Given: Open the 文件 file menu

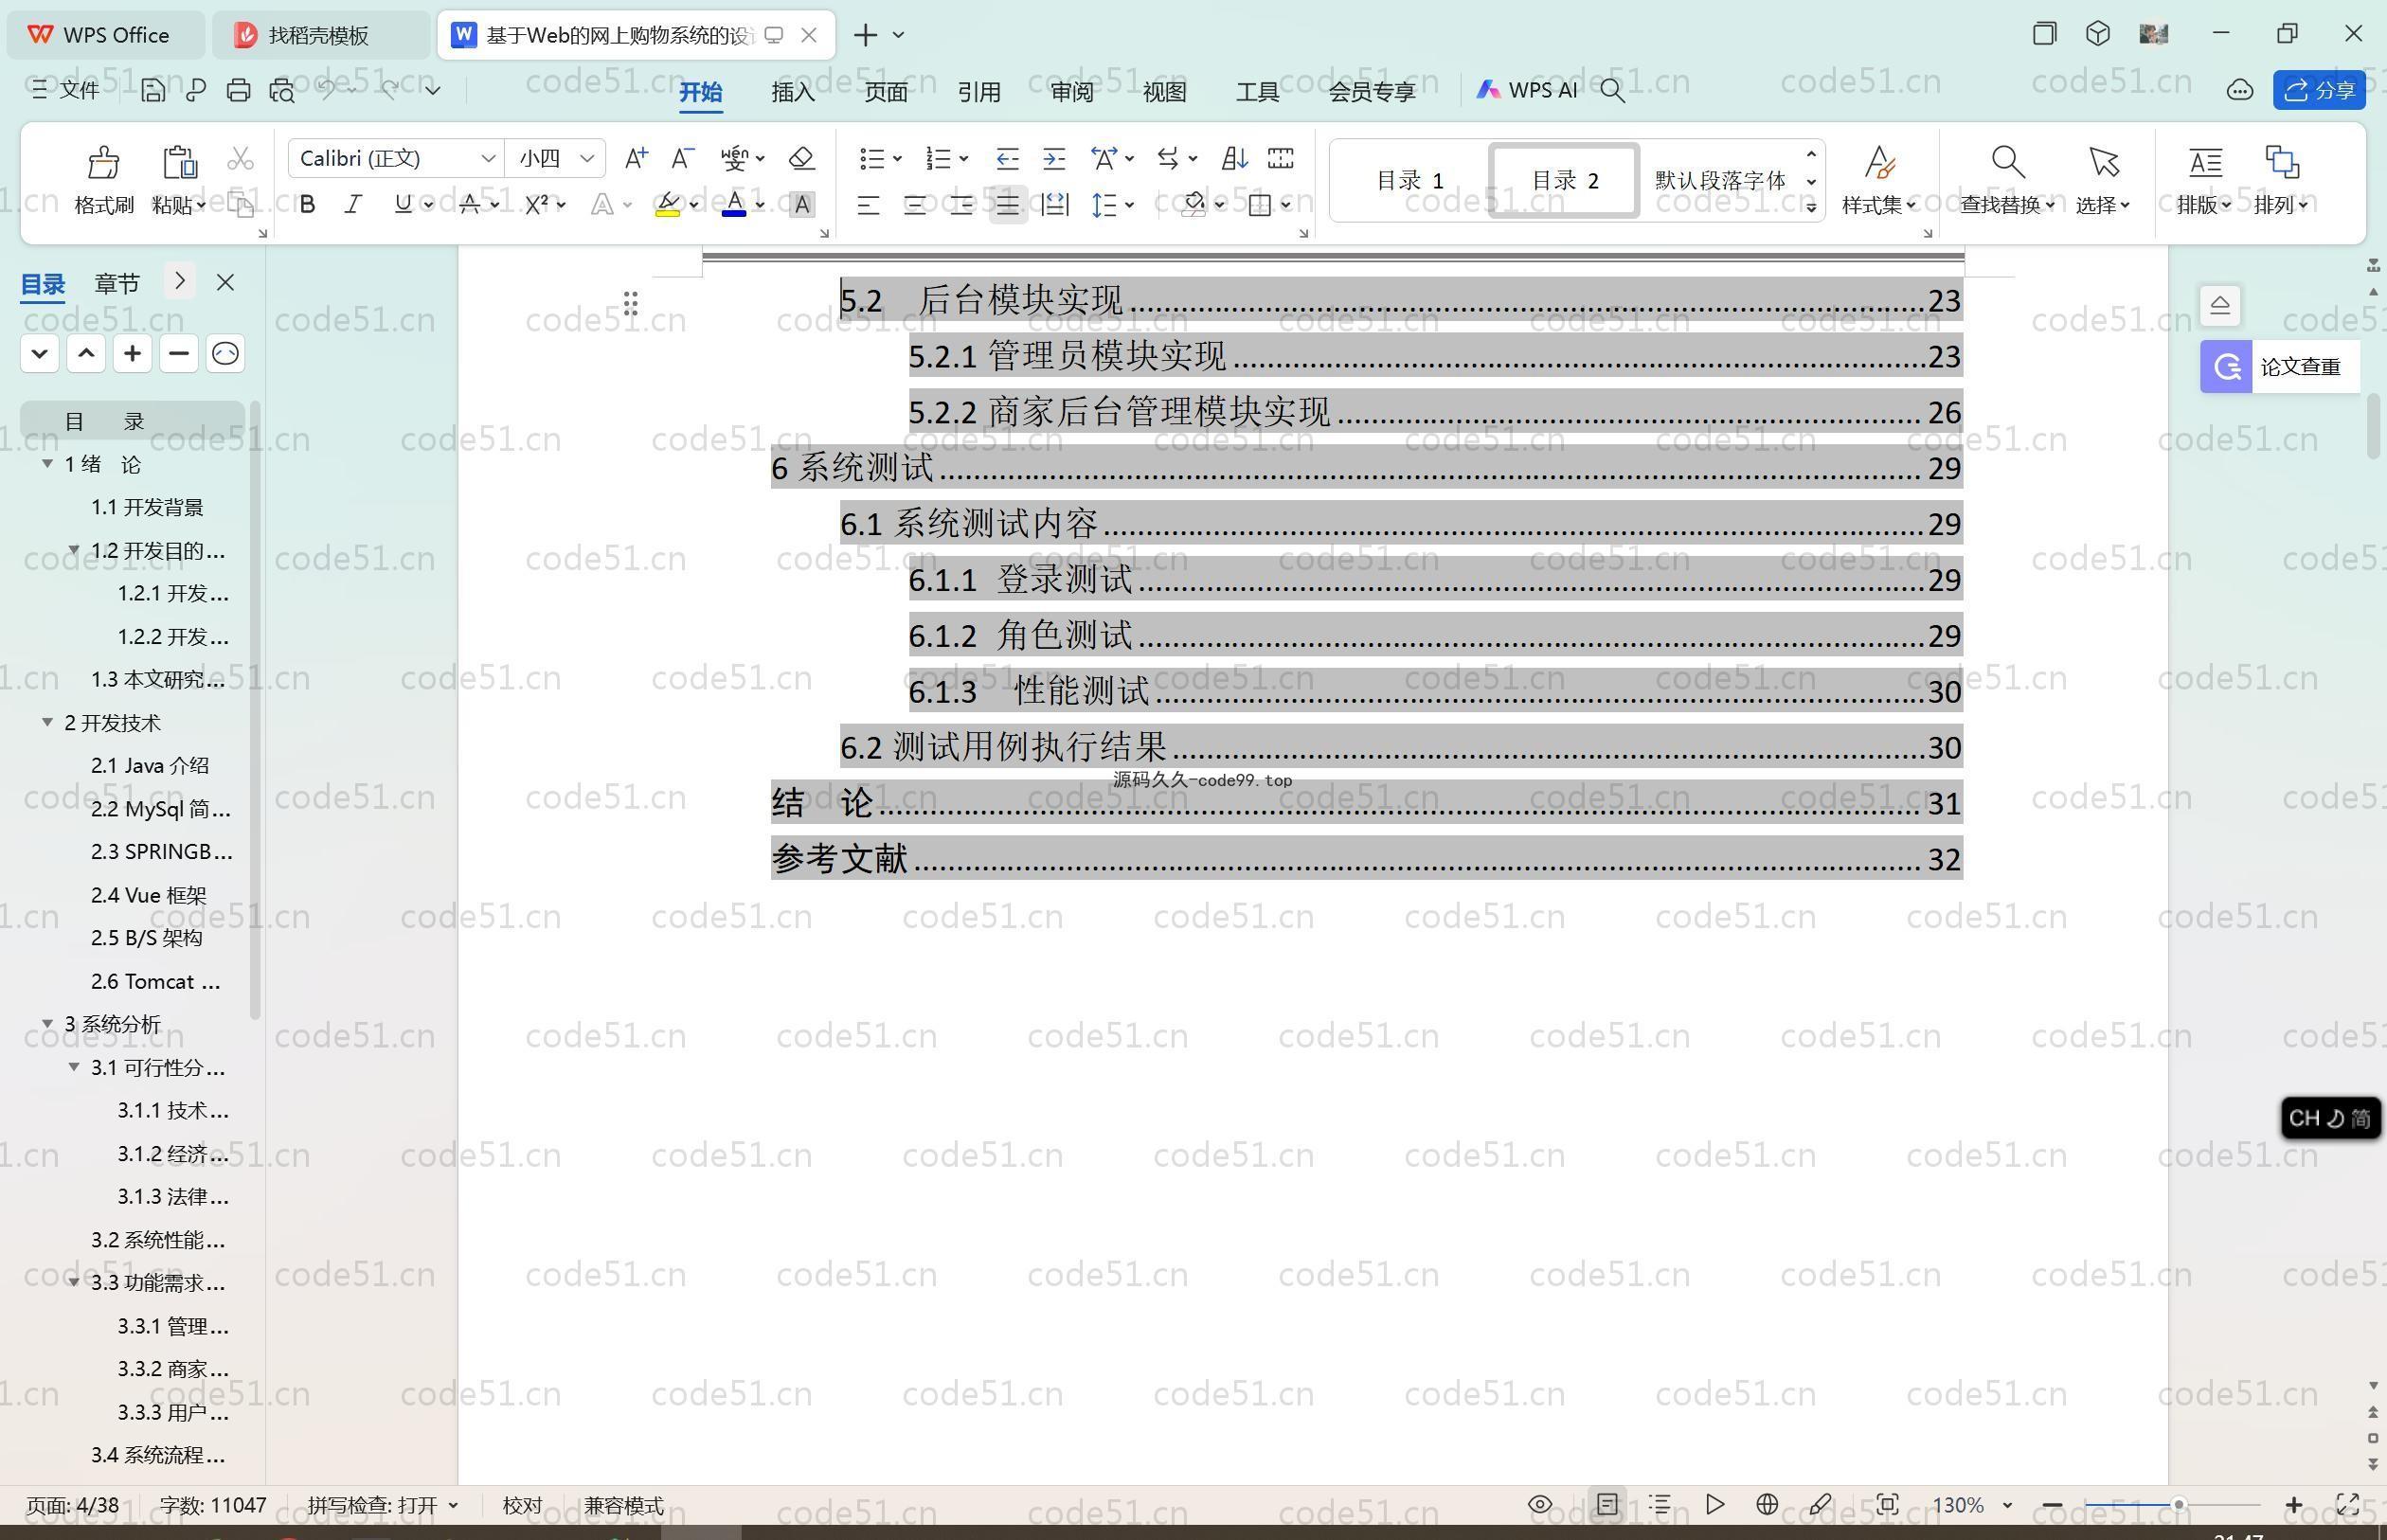Looking at the screenshot, I should coord(67,90).
